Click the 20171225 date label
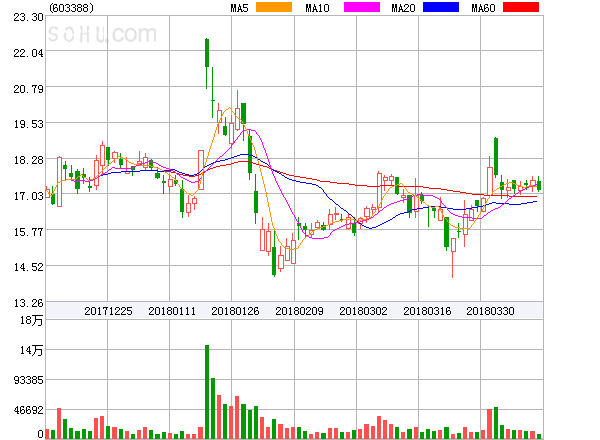The height and width of the screenshot is (440, 600). [x=108, y=311]
